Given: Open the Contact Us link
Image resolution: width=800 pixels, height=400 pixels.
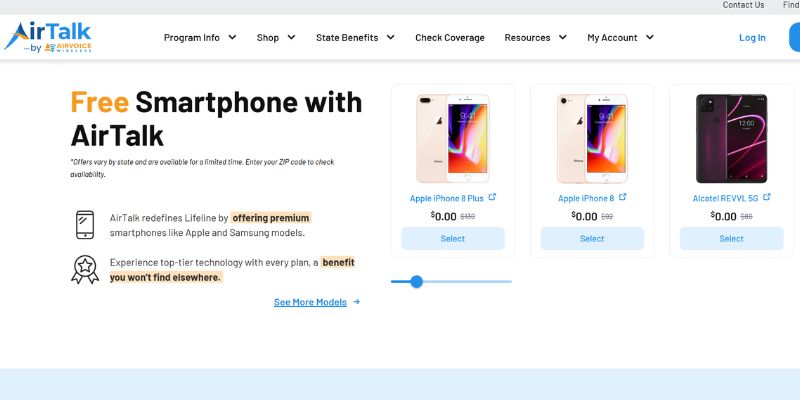Looking at the screenshot, I should 743,5.
